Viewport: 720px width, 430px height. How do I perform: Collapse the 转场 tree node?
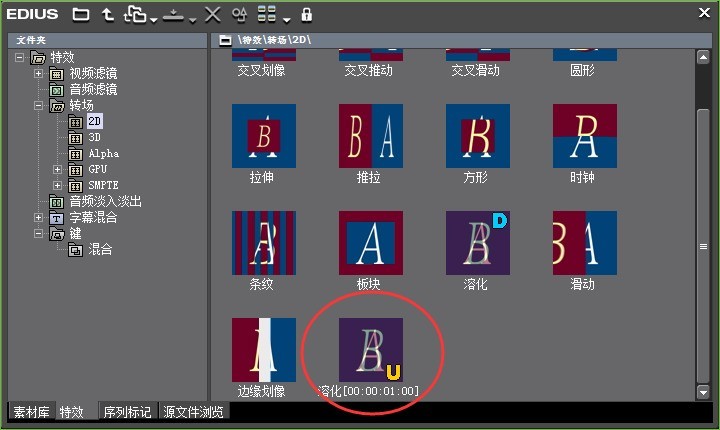pyautogui.click(x=39, y=106)
